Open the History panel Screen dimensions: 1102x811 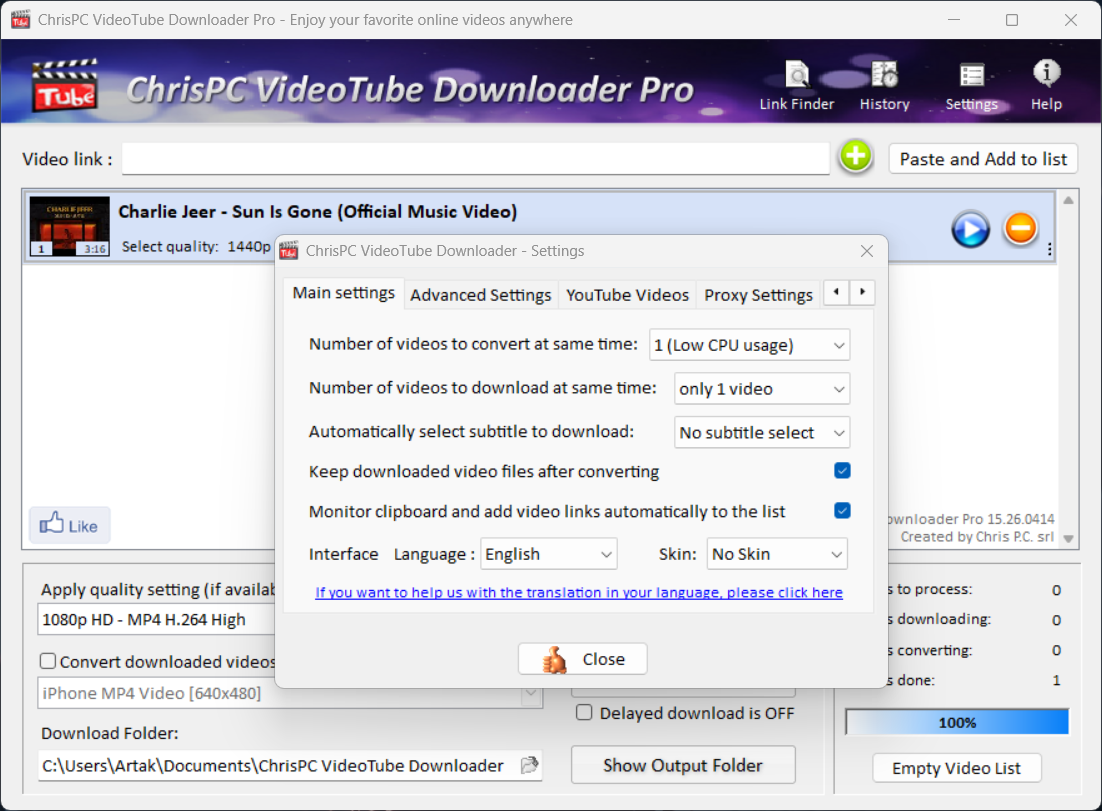pos(884,86)
